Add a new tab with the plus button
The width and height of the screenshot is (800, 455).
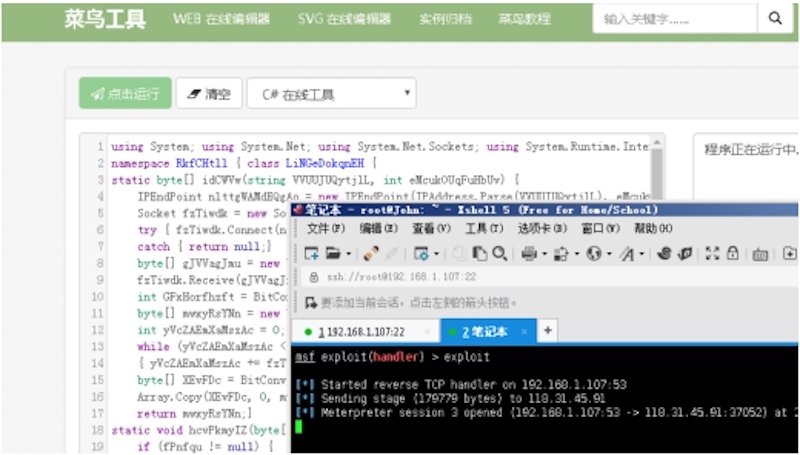point(547,331)
